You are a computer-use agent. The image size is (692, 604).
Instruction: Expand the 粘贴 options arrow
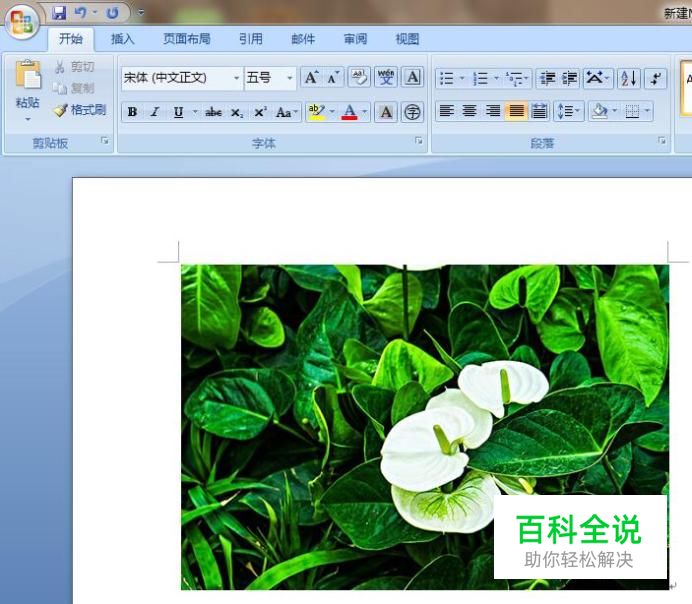[x=28, y=119]
